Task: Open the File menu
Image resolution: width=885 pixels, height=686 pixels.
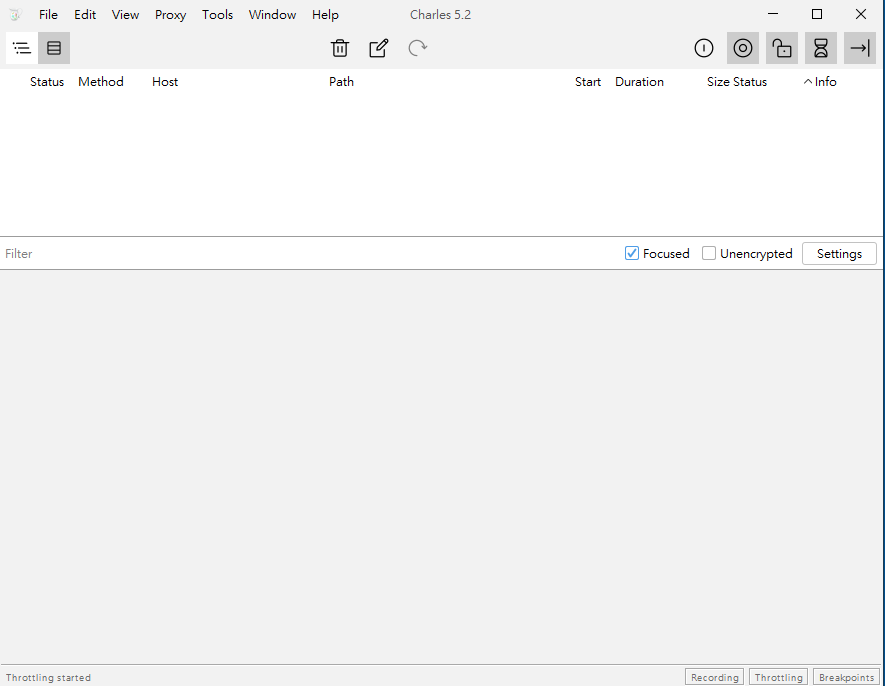Action: (48, 15)
